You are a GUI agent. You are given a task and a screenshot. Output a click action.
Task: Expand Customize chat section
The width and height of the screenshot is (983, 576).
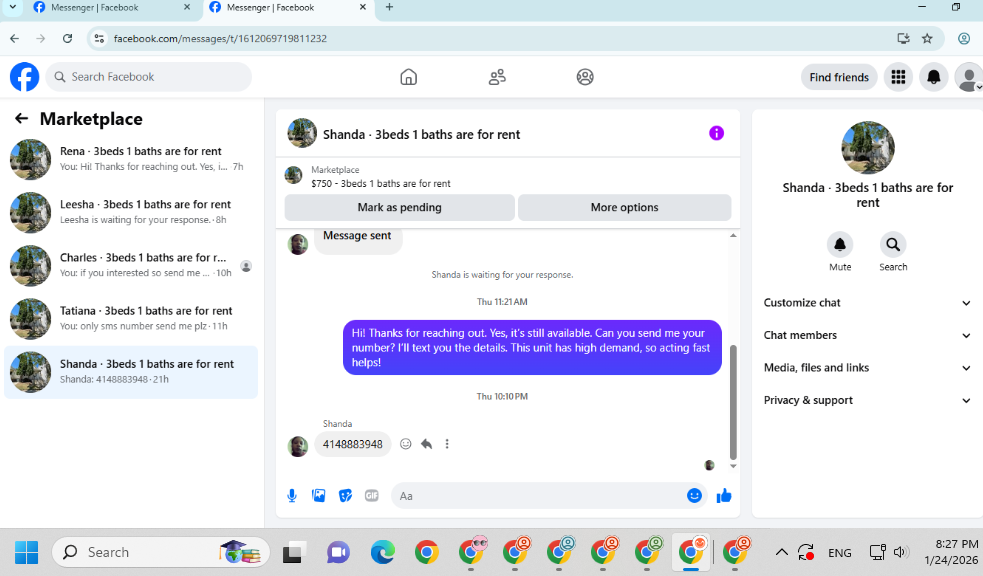point(868,303)
